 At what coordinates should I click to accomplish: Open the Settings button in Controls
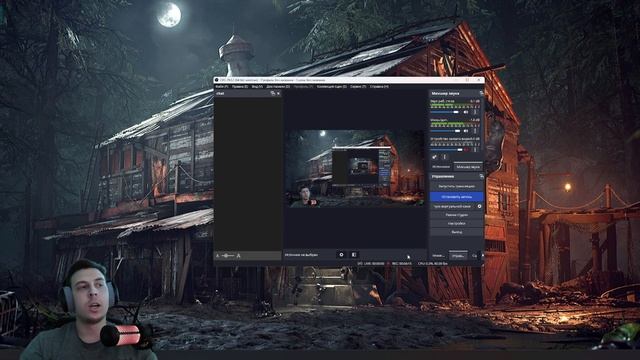click(x=457, y=224)
